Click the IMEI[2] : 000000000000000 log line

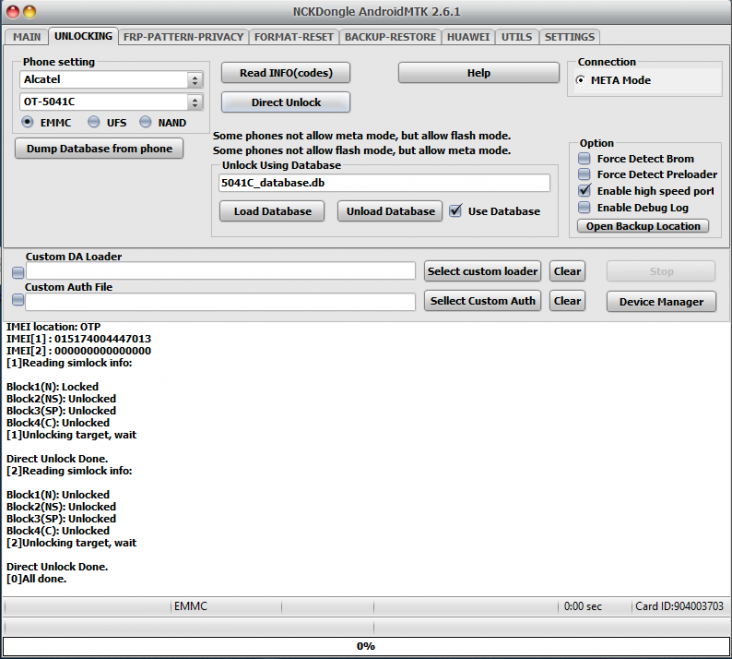79,351
